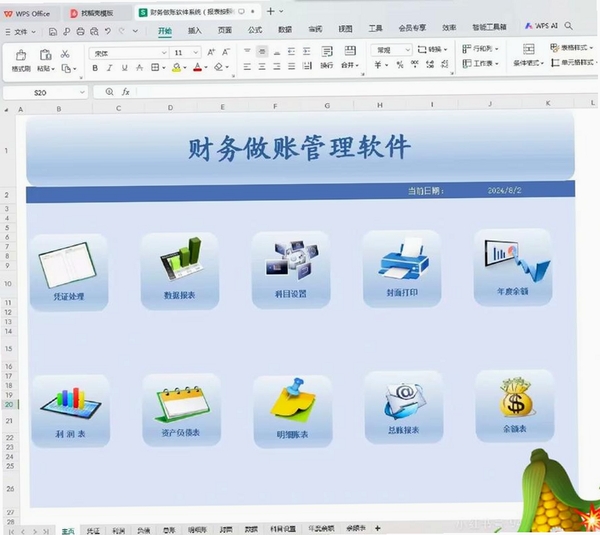This screenshot has width=600, height=535.
Task: Switch to the 插入 Insert ribbon tab
Action: tap(195, 30)
